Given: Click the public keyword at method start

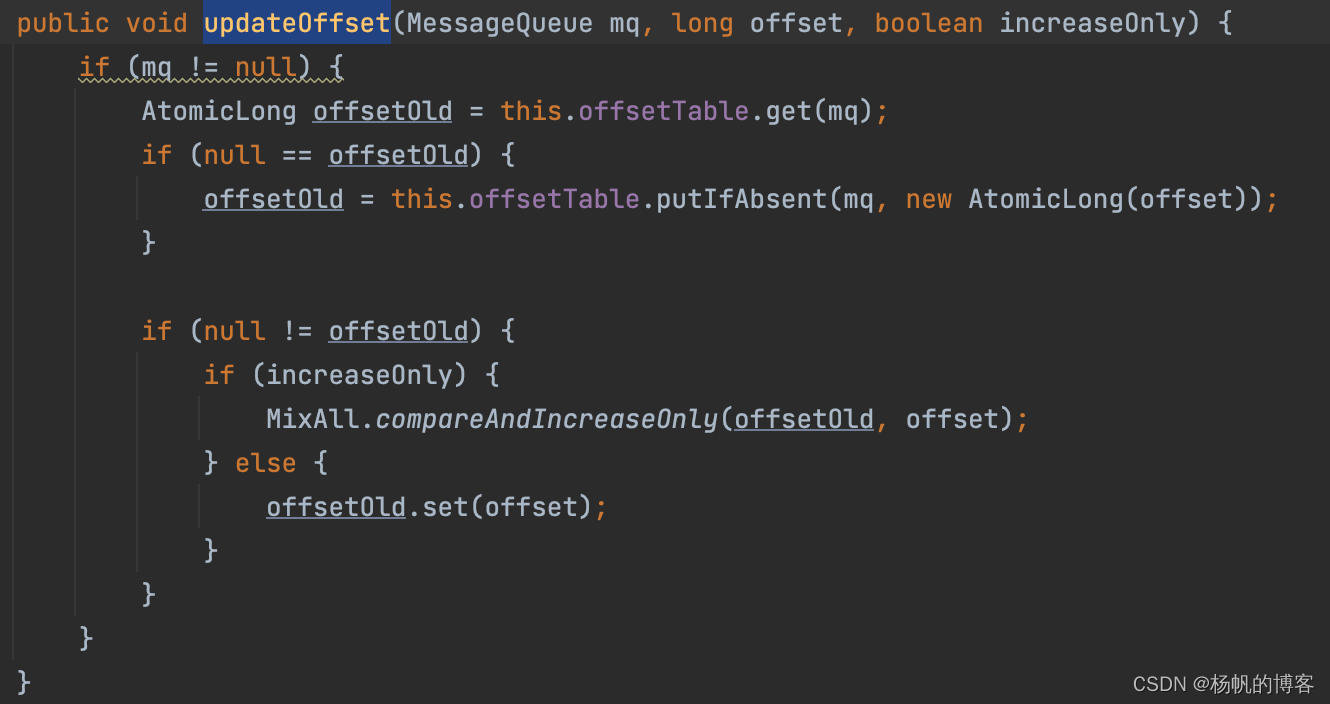Looking at the screenshot, I should 62,22.
